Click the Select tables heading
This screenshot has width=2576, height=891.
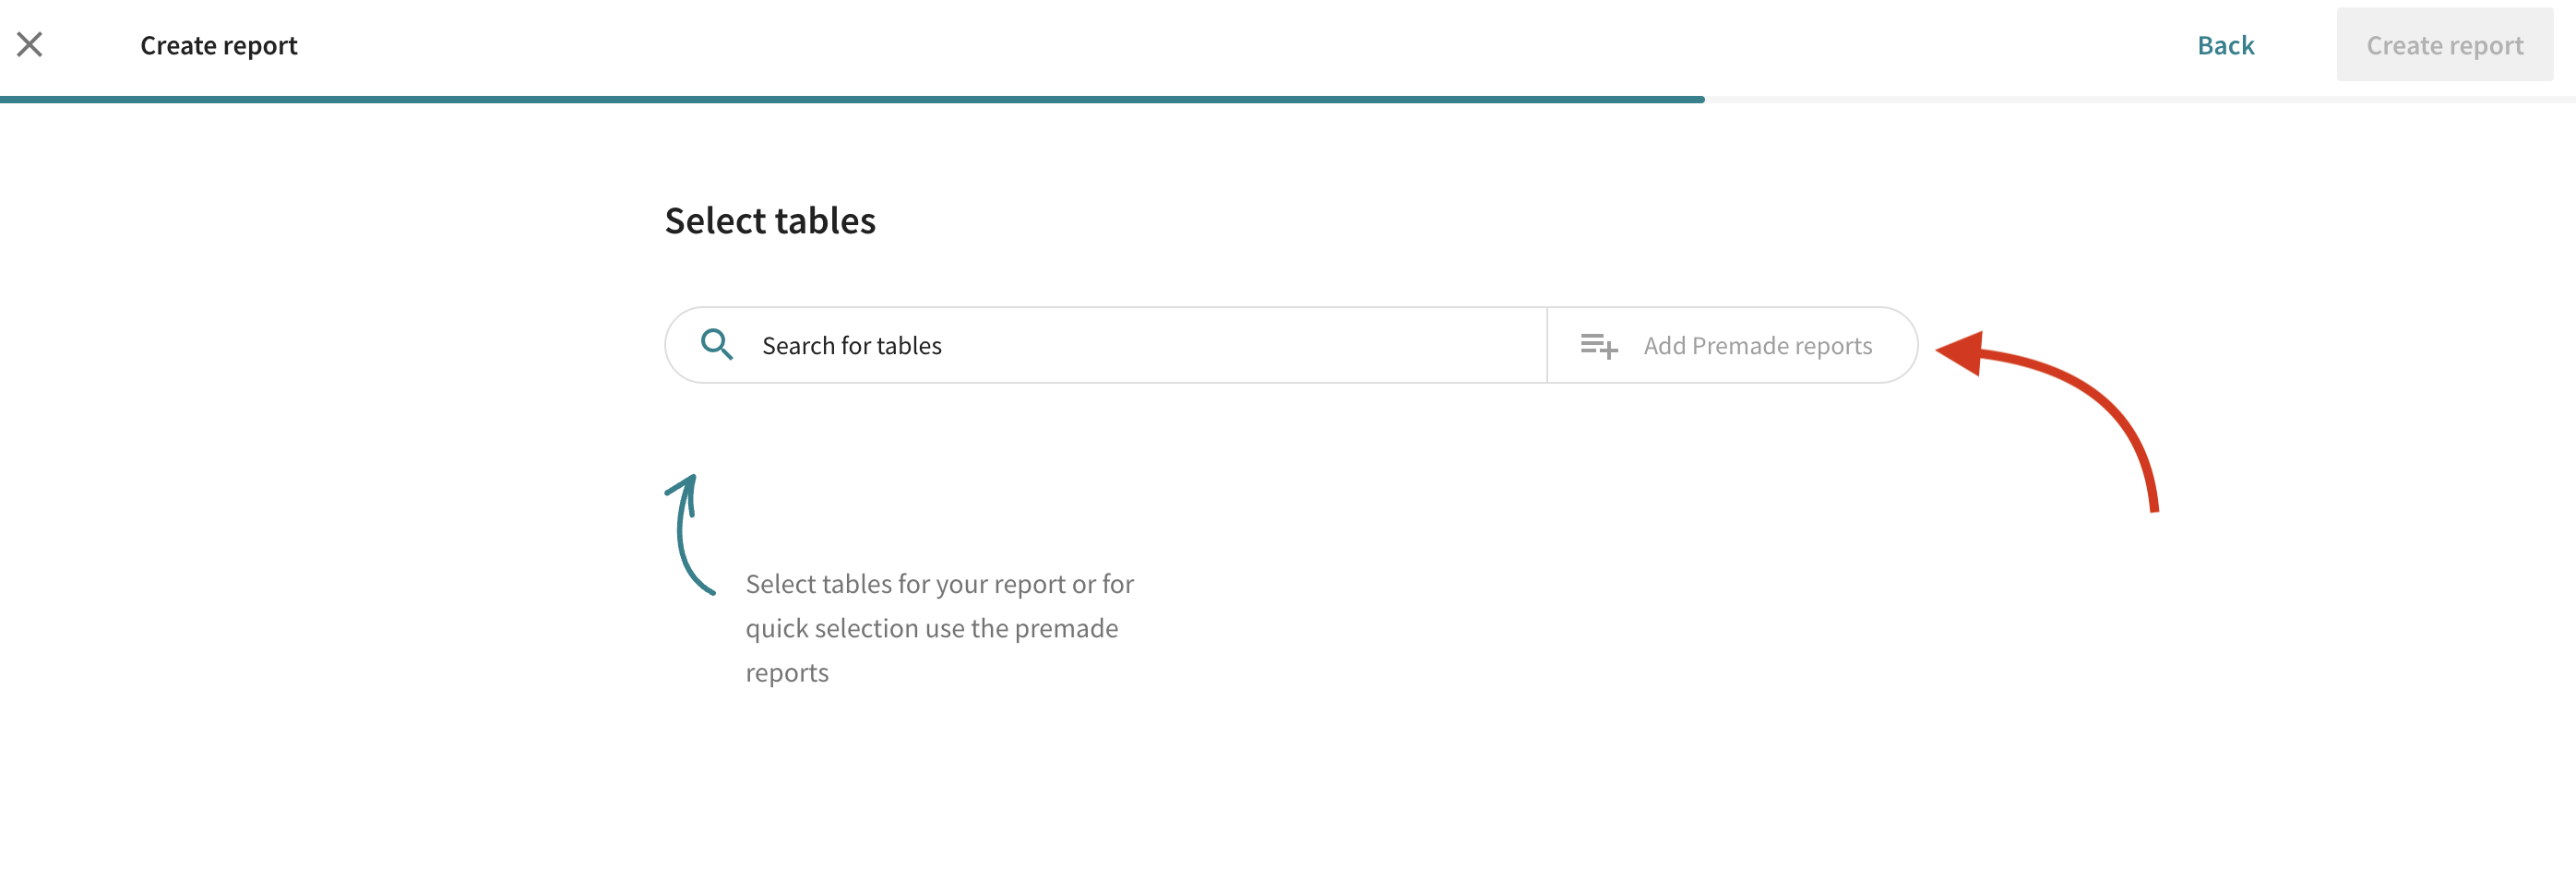(769, 220)
